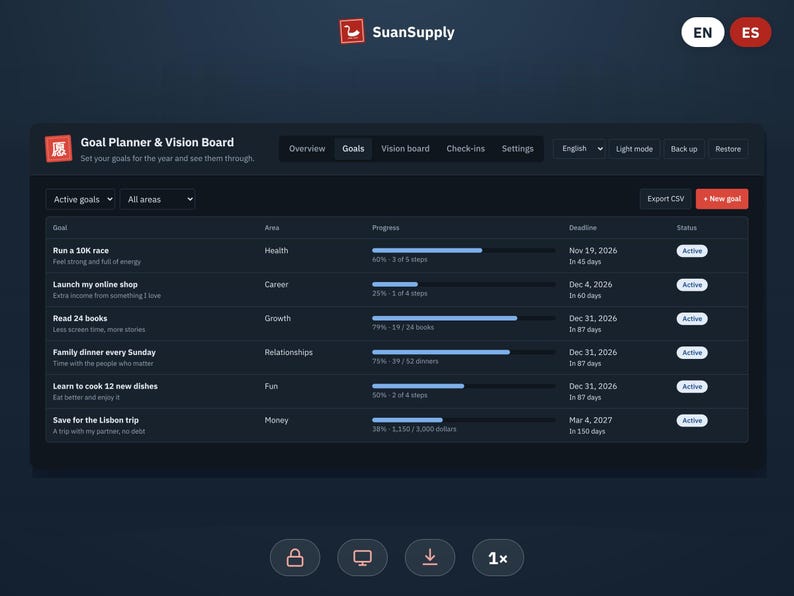794x596 pixels.
Task: Switch site language to EN
Action: 703,32
